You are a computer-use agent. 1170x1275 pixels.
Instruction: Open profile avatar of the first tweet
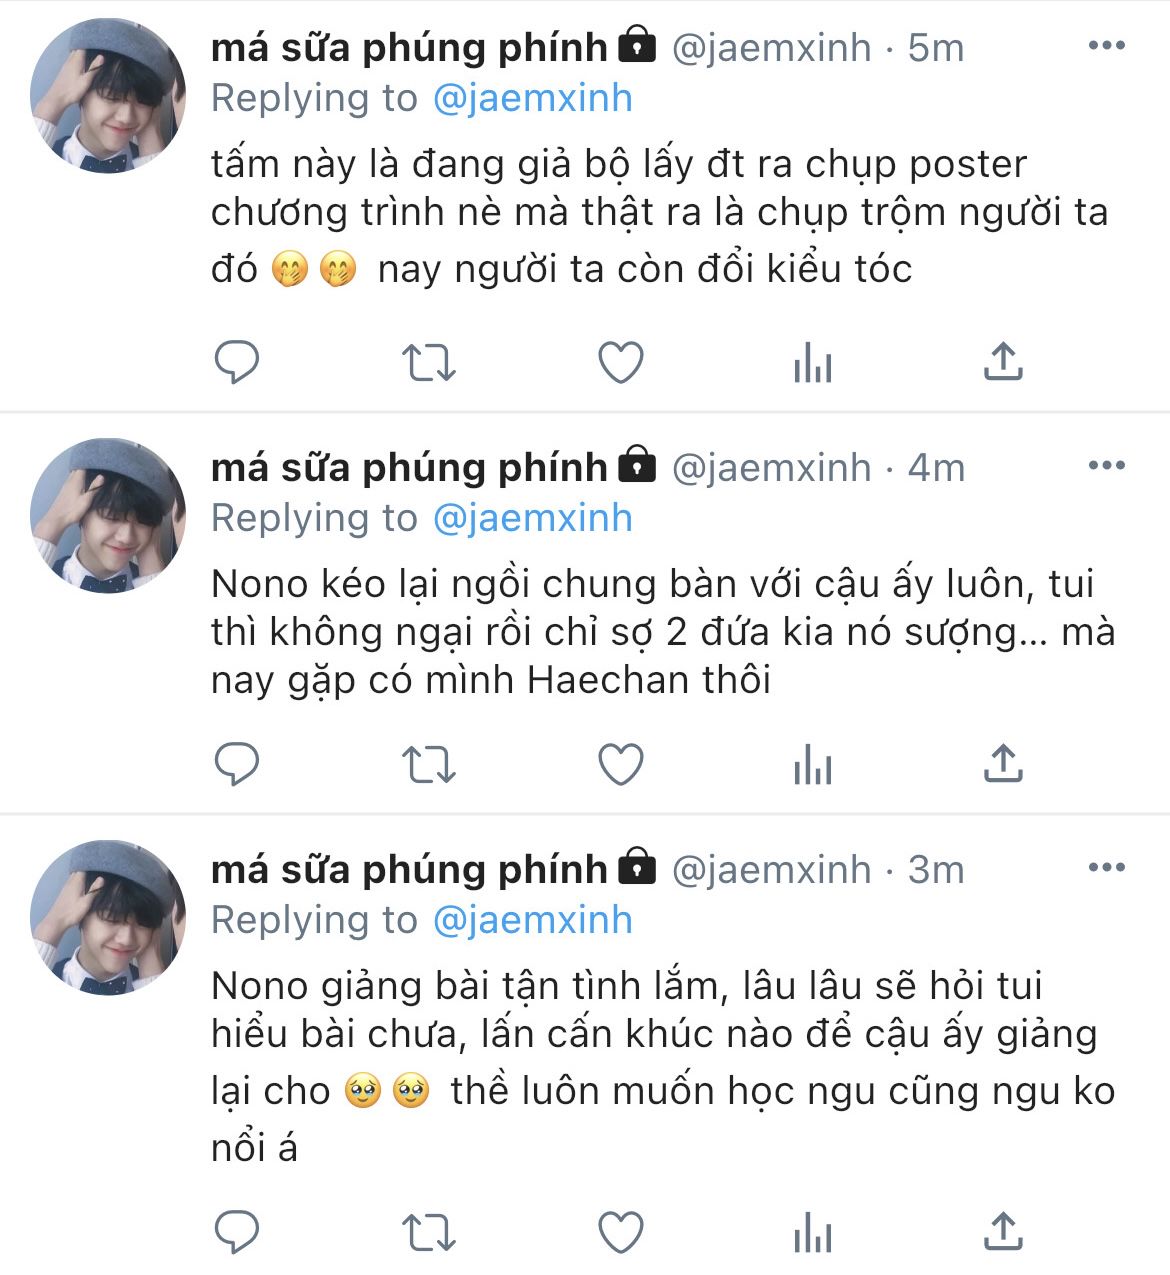[108, 96]
